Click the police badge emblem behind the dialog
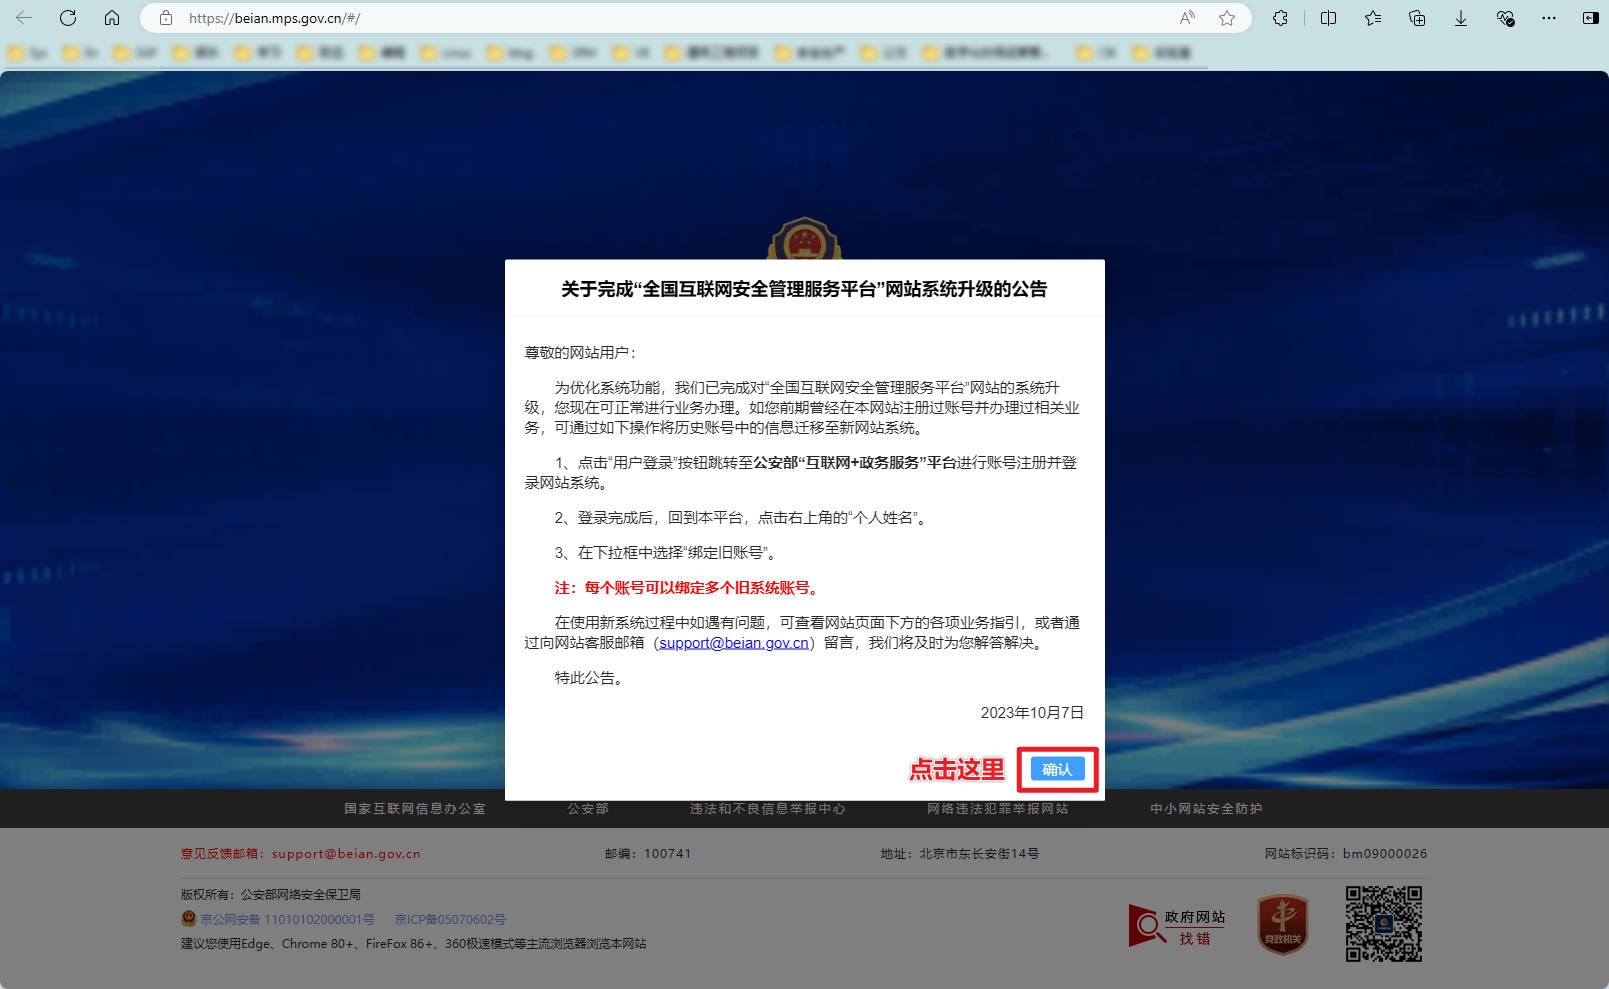The image size is (1609, 989). 804,239
